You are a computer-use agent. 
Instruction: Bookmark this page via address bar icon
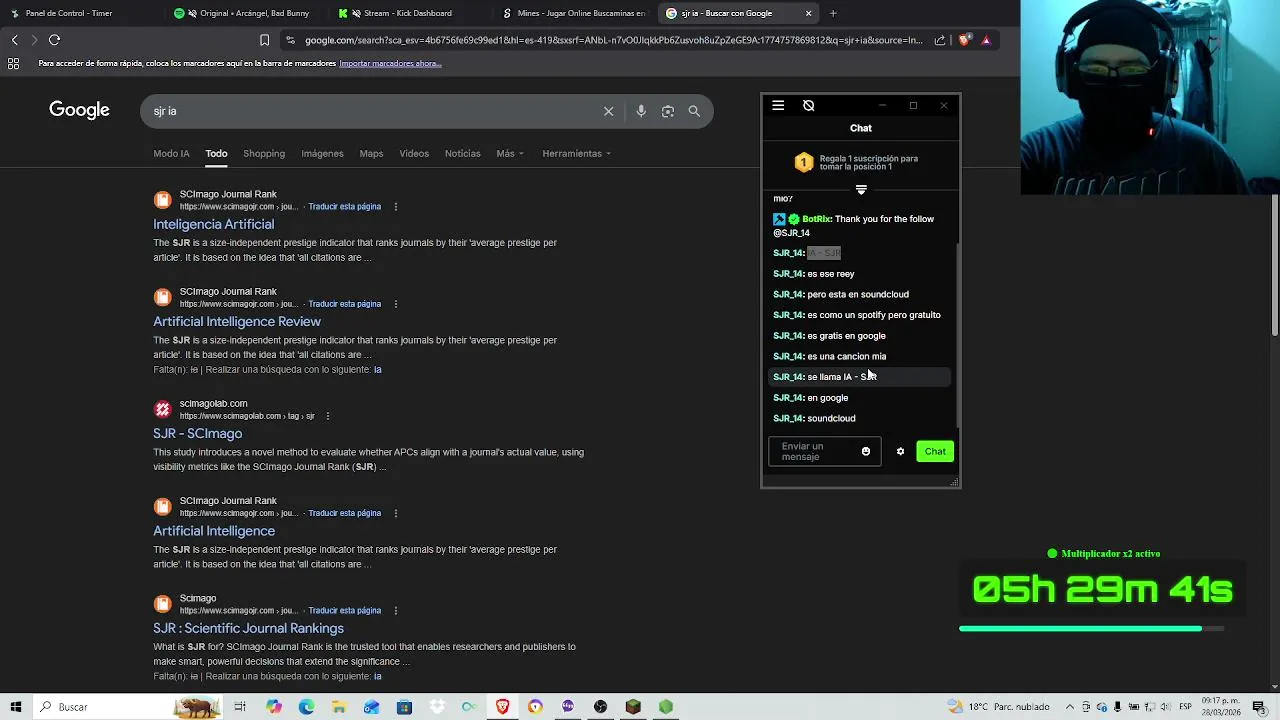[264, 40]
